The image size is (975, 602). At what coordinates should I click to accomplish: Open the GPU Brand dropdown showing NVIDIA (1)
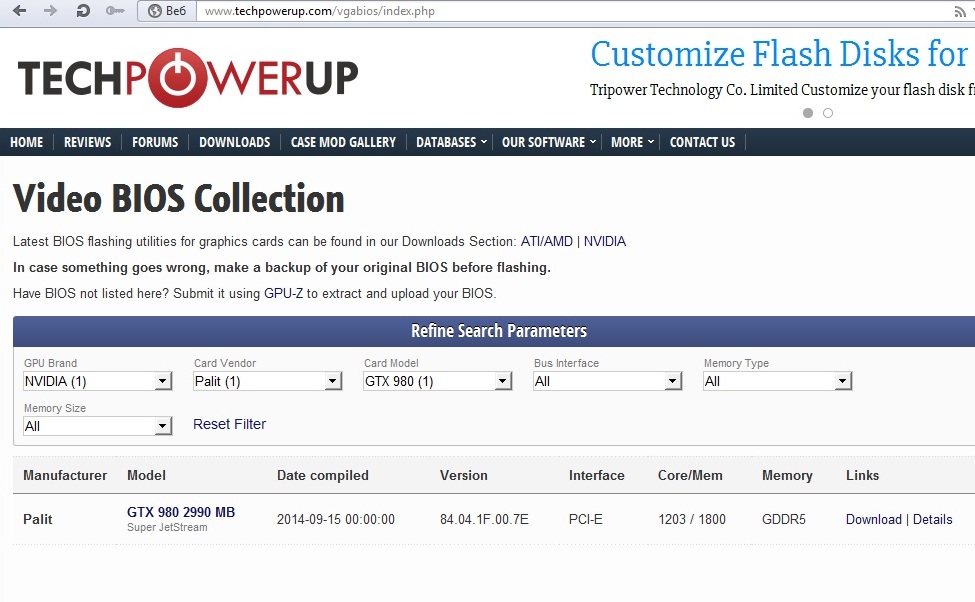click(x=98, y=381)
